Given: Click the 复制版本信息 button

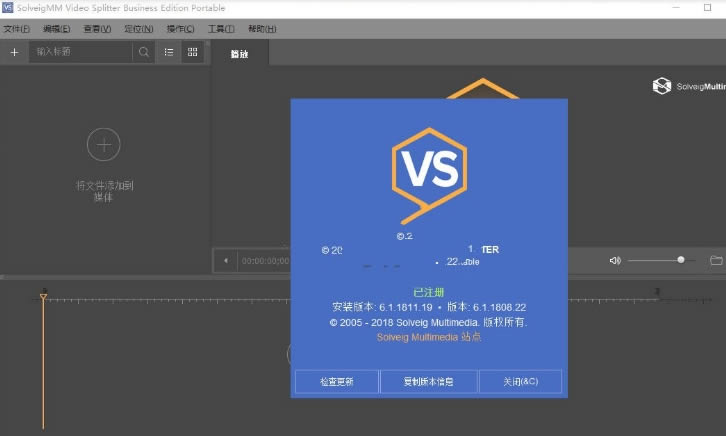Looking at the screenshot, I should pos(429,381).
